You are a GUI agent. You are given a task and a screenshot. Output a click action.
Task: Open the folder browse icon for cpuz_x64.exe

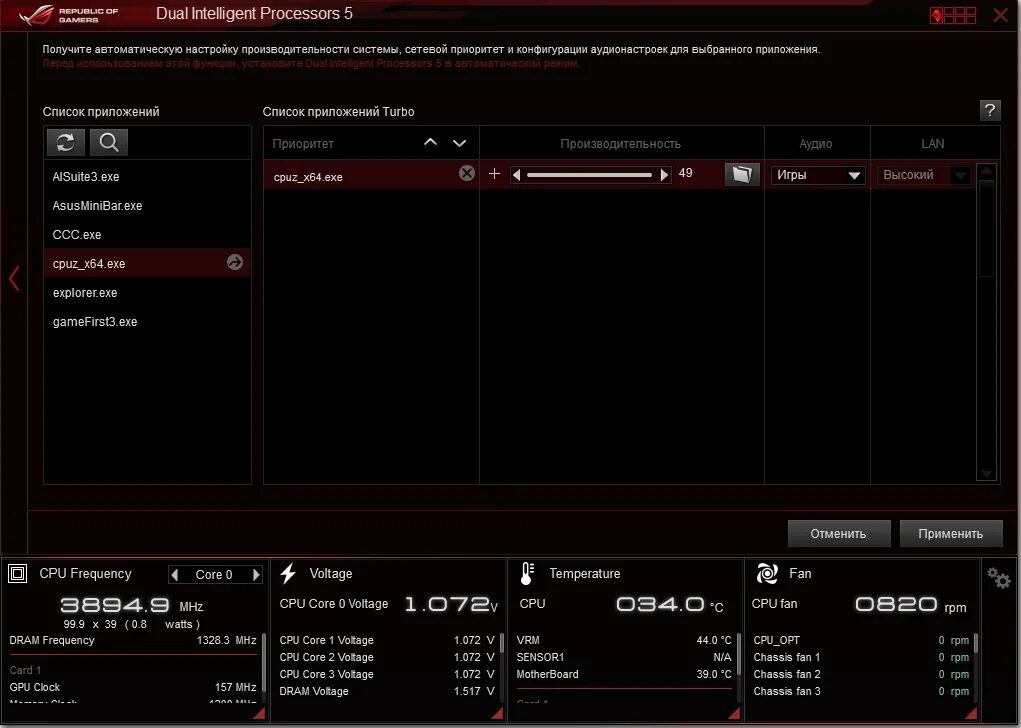[742, 174]
